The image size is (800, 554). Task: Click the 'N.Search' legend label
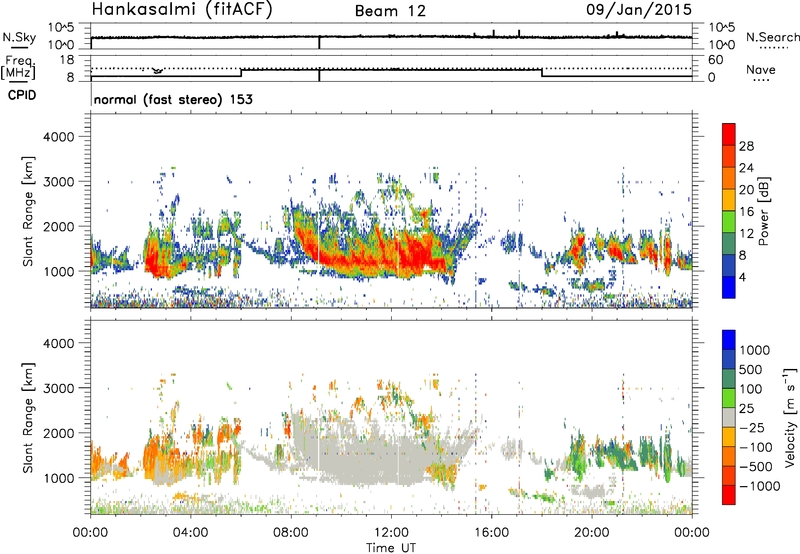(x=773, y=37)
